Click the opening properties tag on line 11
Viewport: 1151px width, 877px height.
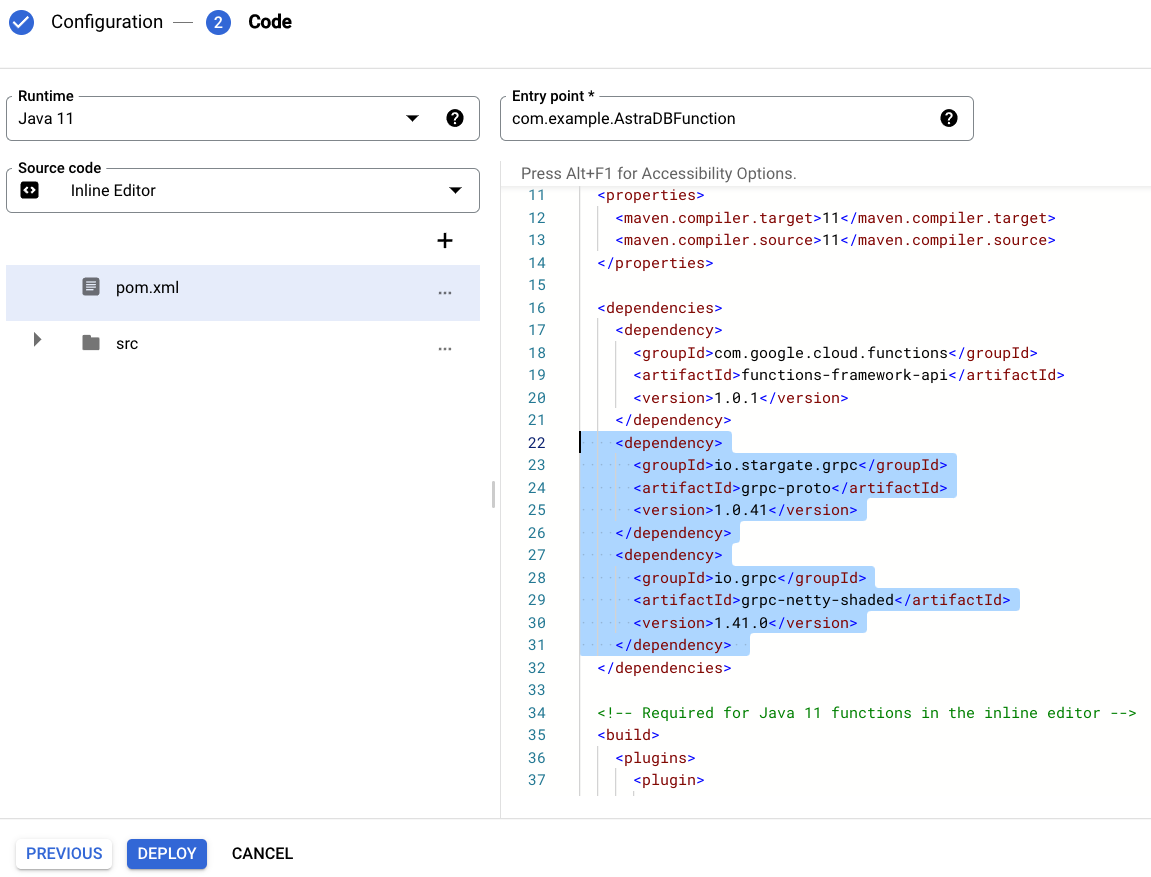pyautogui.click(x=651, y=195)
